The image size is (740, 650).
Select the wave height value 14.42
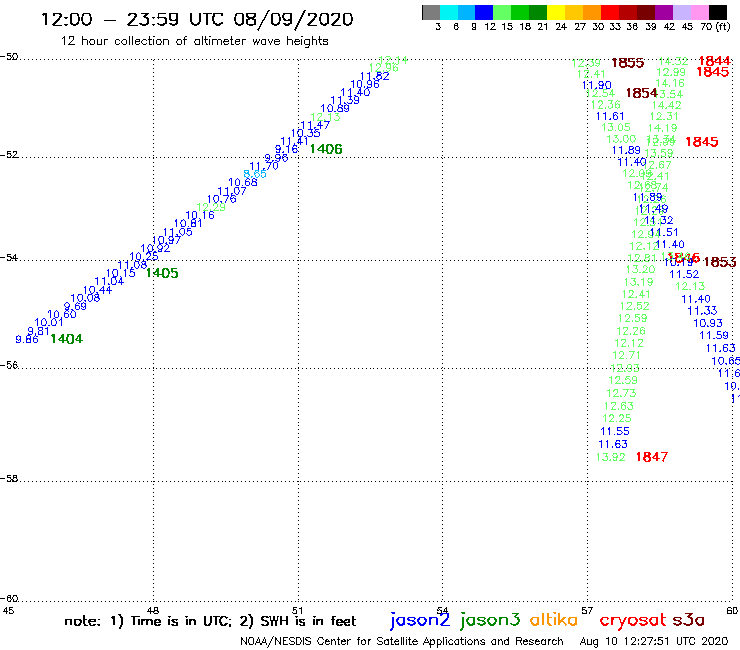point(667,105)
